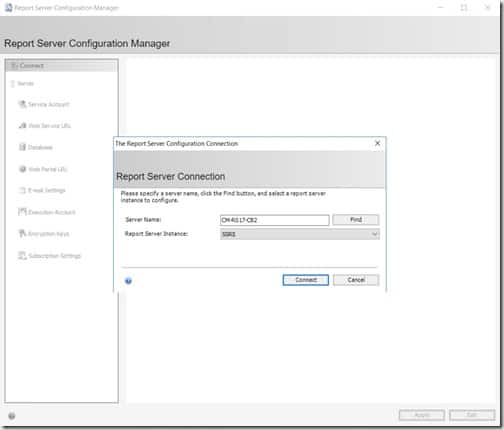
Task: Click the Encryption Keys icon
Action: (x=22, y=234)
